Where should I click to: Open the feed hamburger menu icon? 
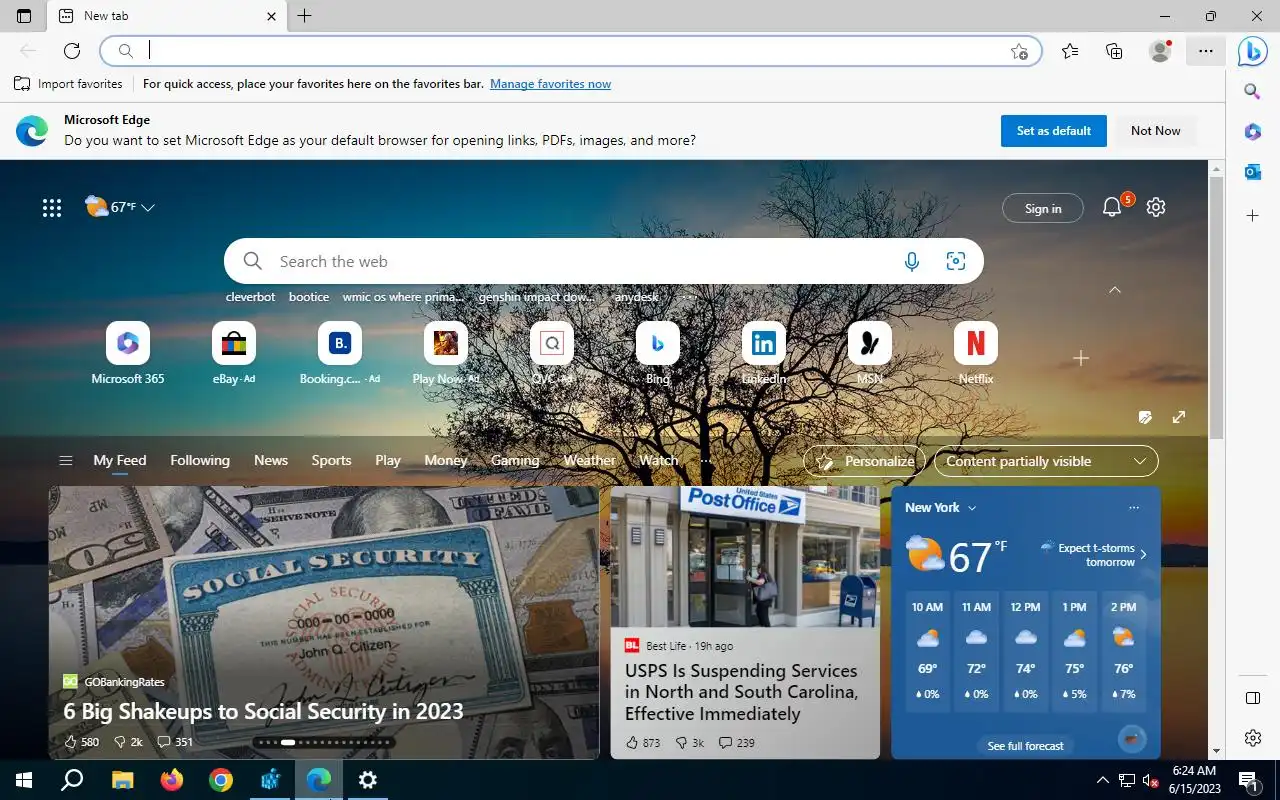pyautogui.click(x=66, y=461)
